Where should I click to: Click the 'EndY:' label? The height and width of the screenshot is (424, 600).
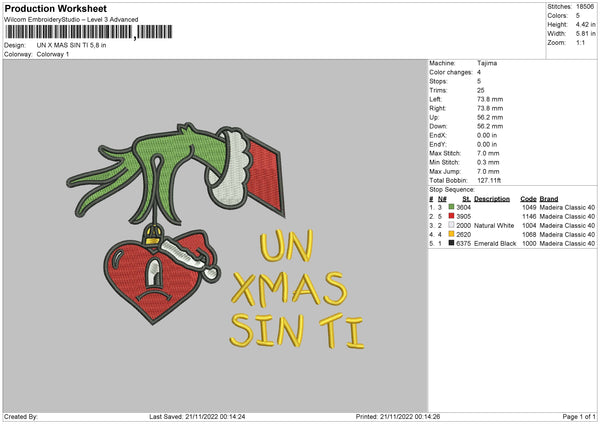tap(438, 145)
